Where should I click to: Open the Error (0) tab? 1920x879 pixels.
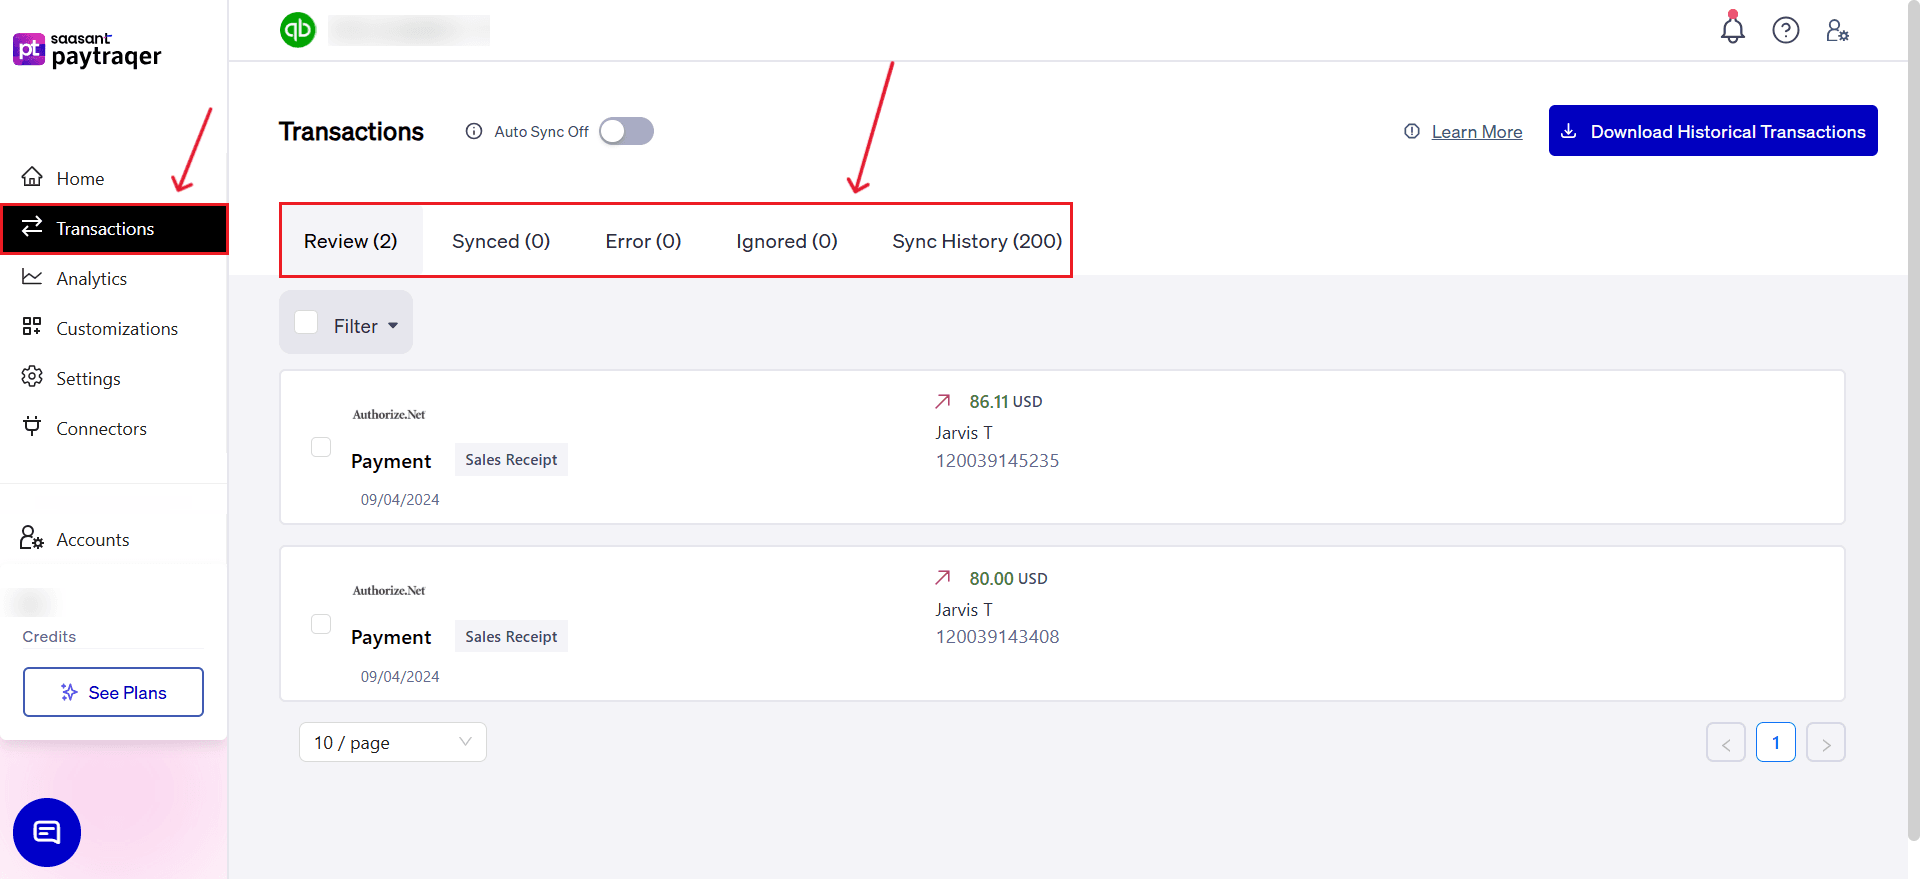(643, 241)
